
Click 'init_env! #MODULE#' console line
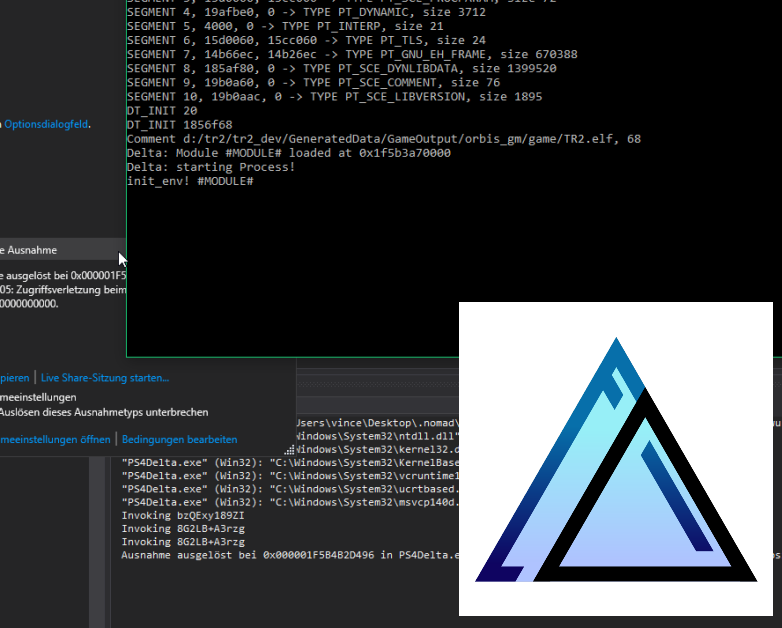[x=190, y=181]
